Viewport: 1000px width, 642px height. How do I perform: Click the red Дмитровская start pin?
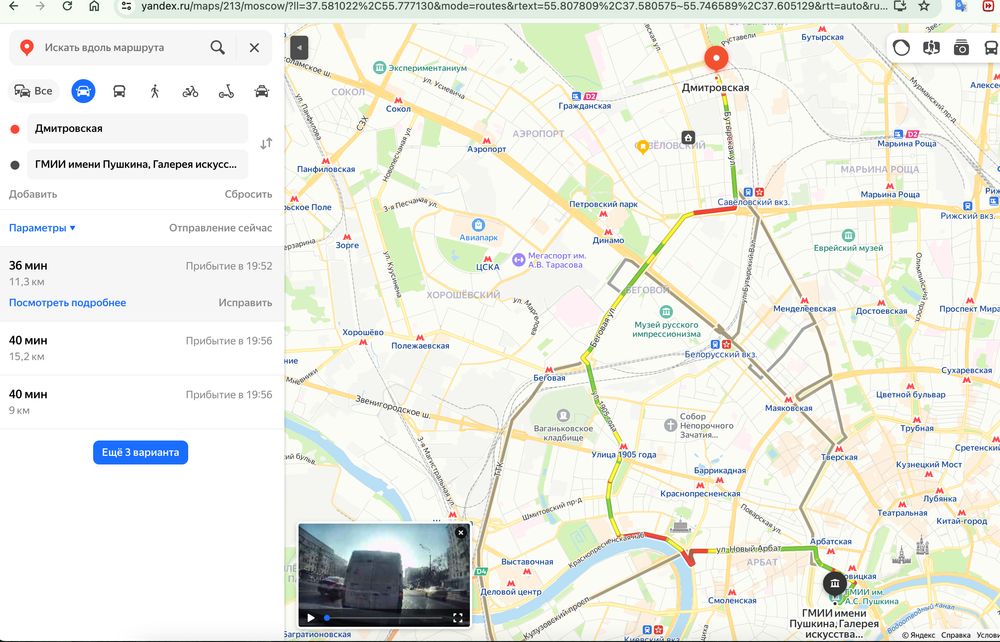pyautogui.click(x=716, y=59)
